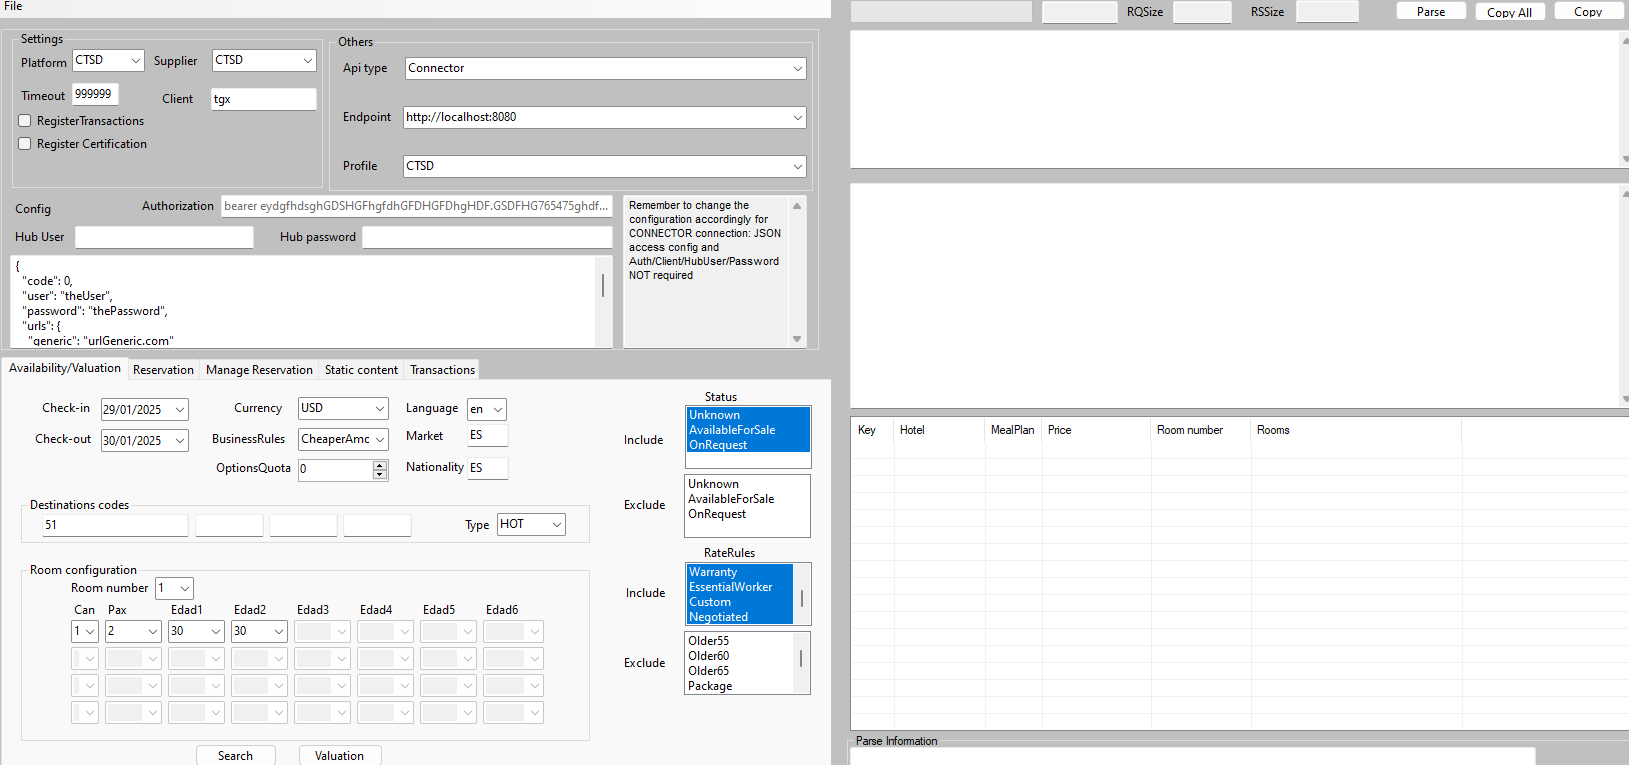Image resolution: width=1629 pixels, height=765 pixels.
Task: Switch to the Reservation tab
Action: 163,370
